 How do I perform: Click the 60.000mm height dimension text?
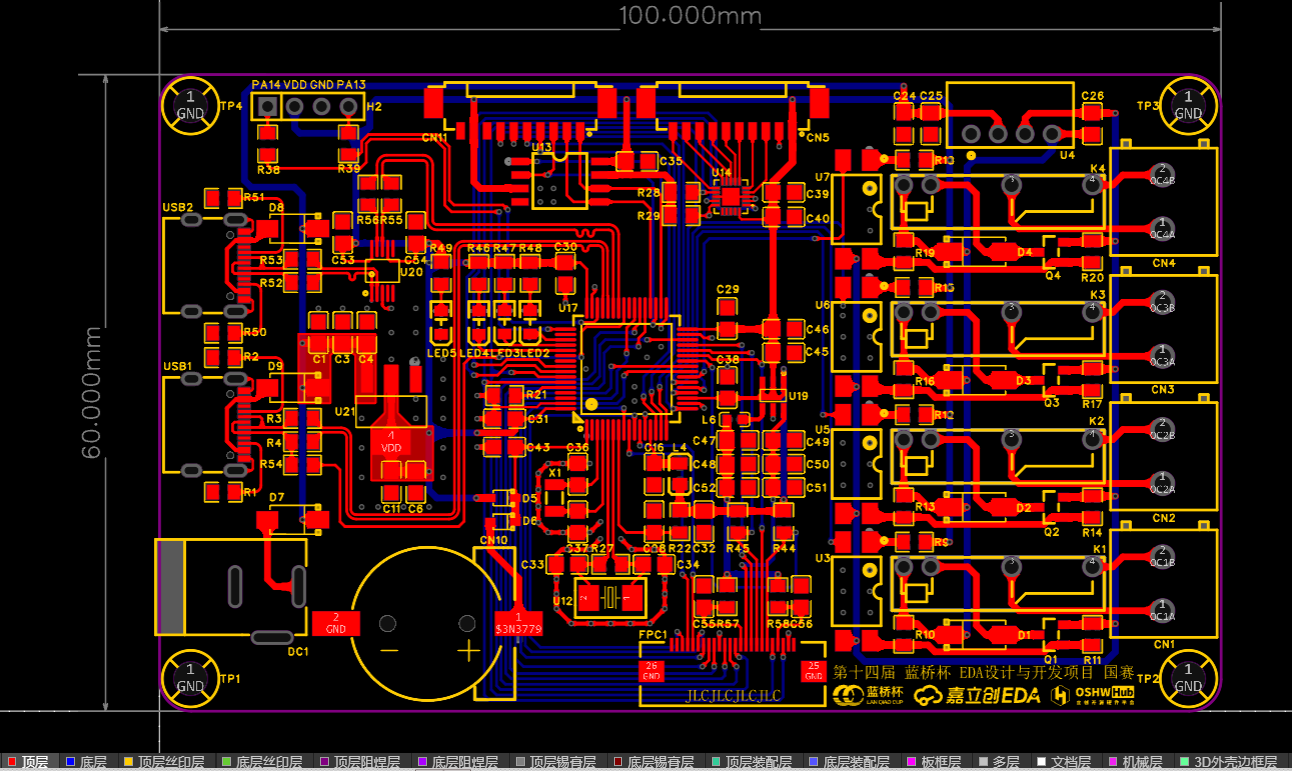93,392
